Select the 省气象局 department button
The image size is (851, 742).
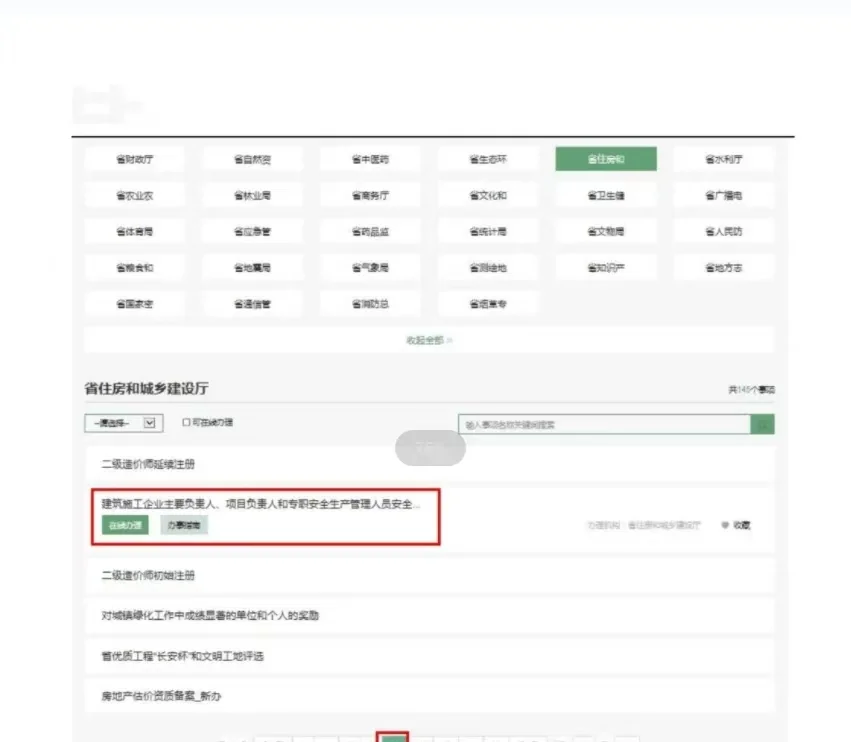point(370,267)
